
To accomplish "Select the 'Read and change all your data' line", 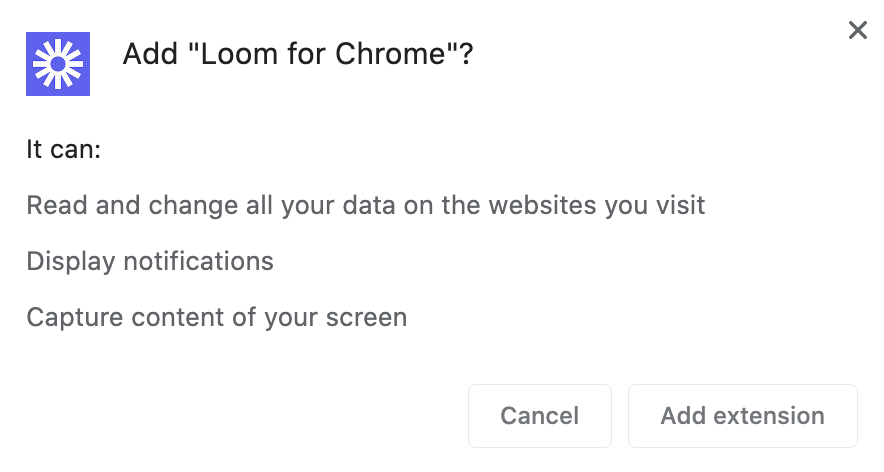I will pyautogui.click(x=365, y=206).
